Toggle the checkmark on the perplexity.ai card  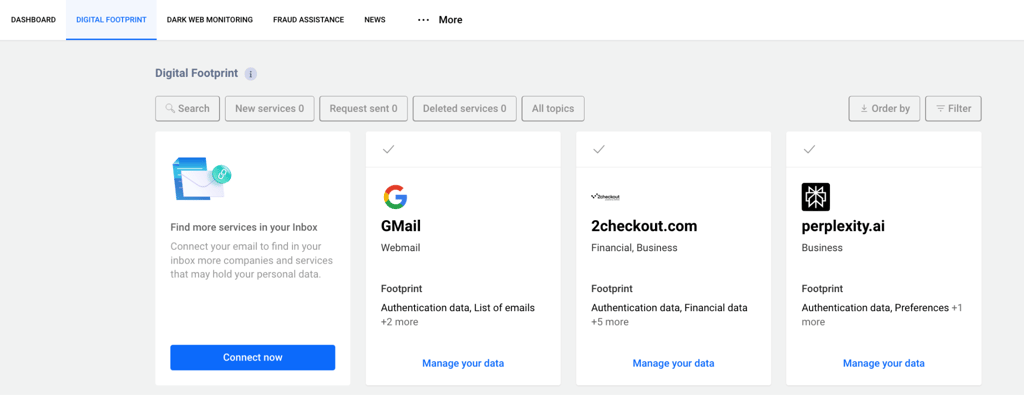tap(809, 150)
